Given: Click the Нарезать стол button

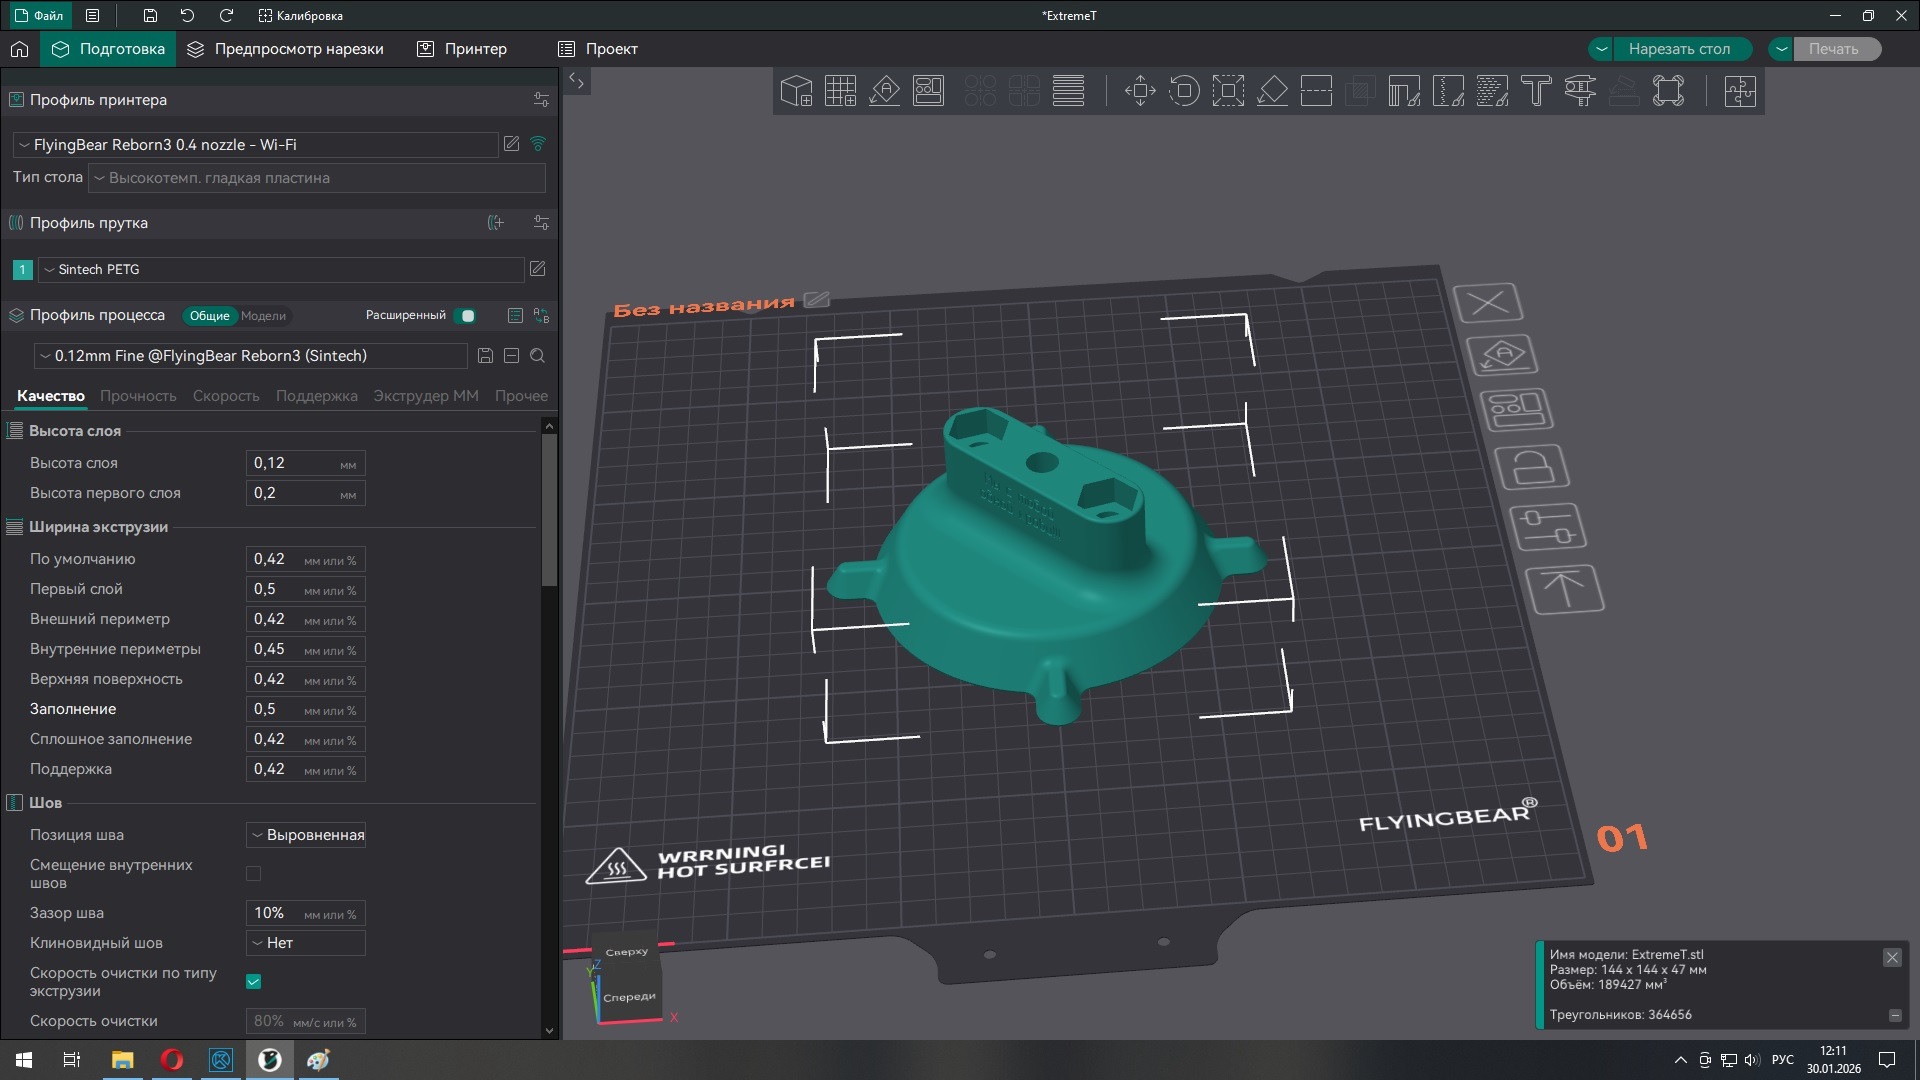Looking at the screenshot, I should tap(1679, 49).
